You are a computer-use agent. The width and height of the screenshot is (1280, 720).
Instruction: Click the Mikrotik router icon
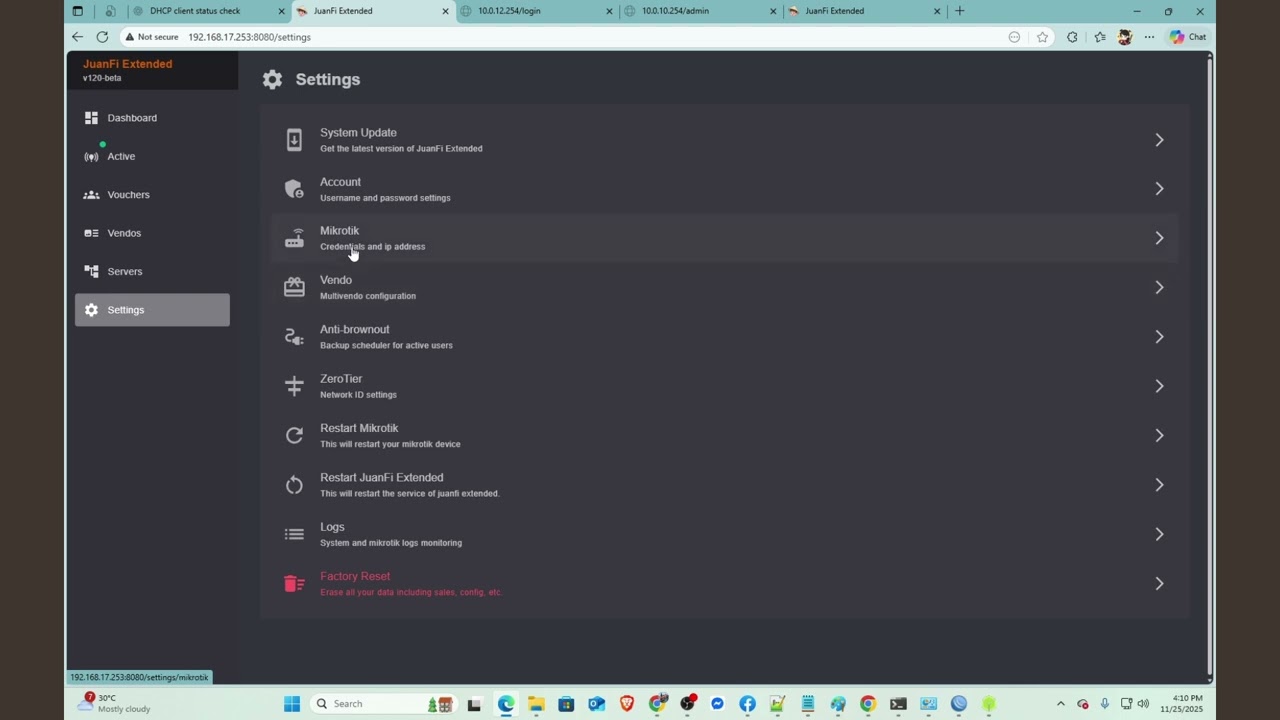[x=294, y=238]
